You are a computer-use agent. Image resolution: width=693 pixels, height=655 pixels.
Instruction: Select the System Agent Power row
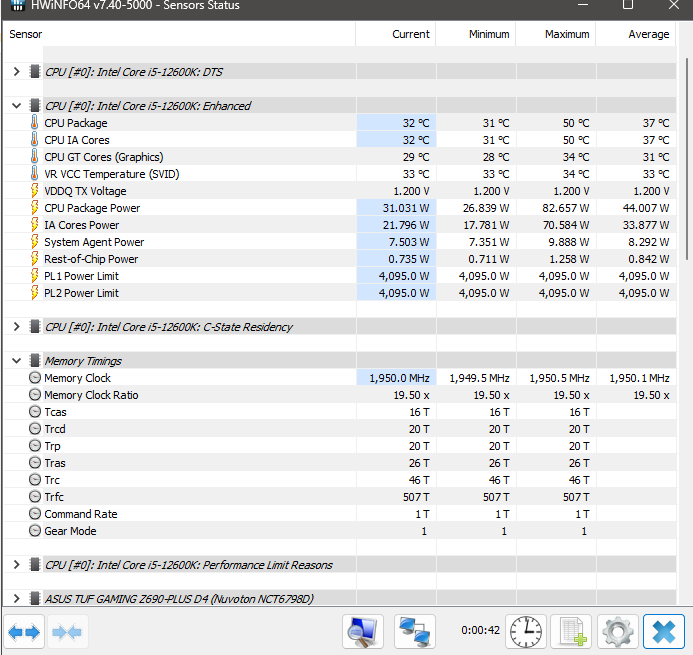pyautogui.click(x=340, y=242)
